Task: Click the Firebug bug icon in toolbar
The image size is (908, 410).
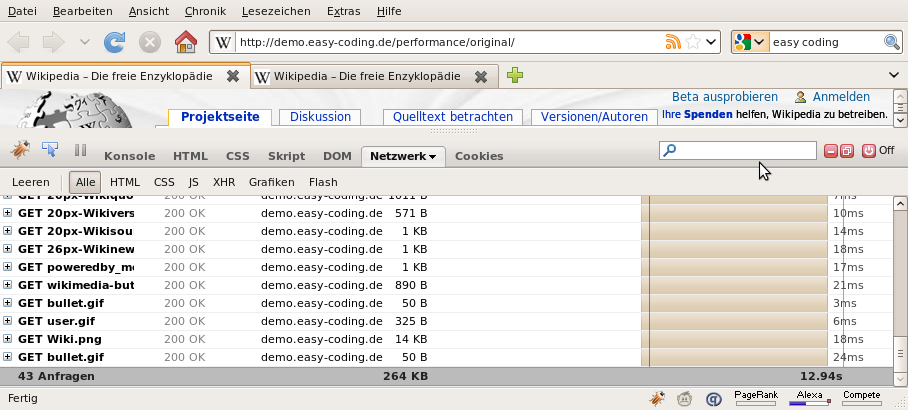Action: pyautogui.click(x=20, y=151)
